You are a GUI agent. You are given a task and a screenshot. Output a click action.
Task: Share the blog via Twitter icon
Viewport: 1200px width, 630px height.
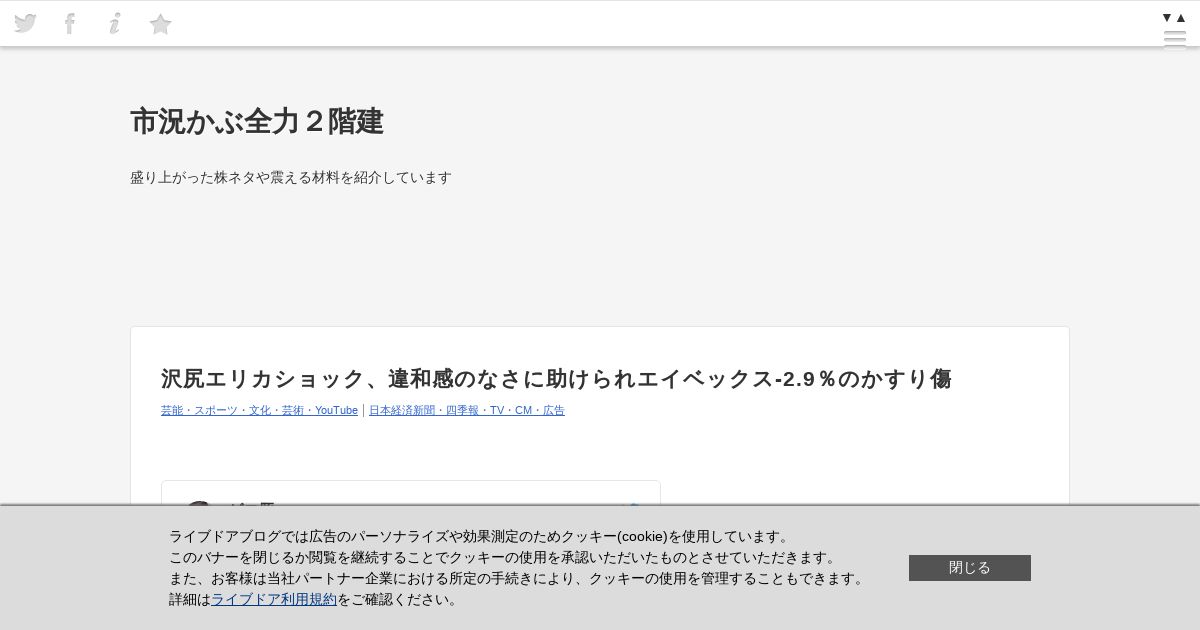click(x=25, y=23)
